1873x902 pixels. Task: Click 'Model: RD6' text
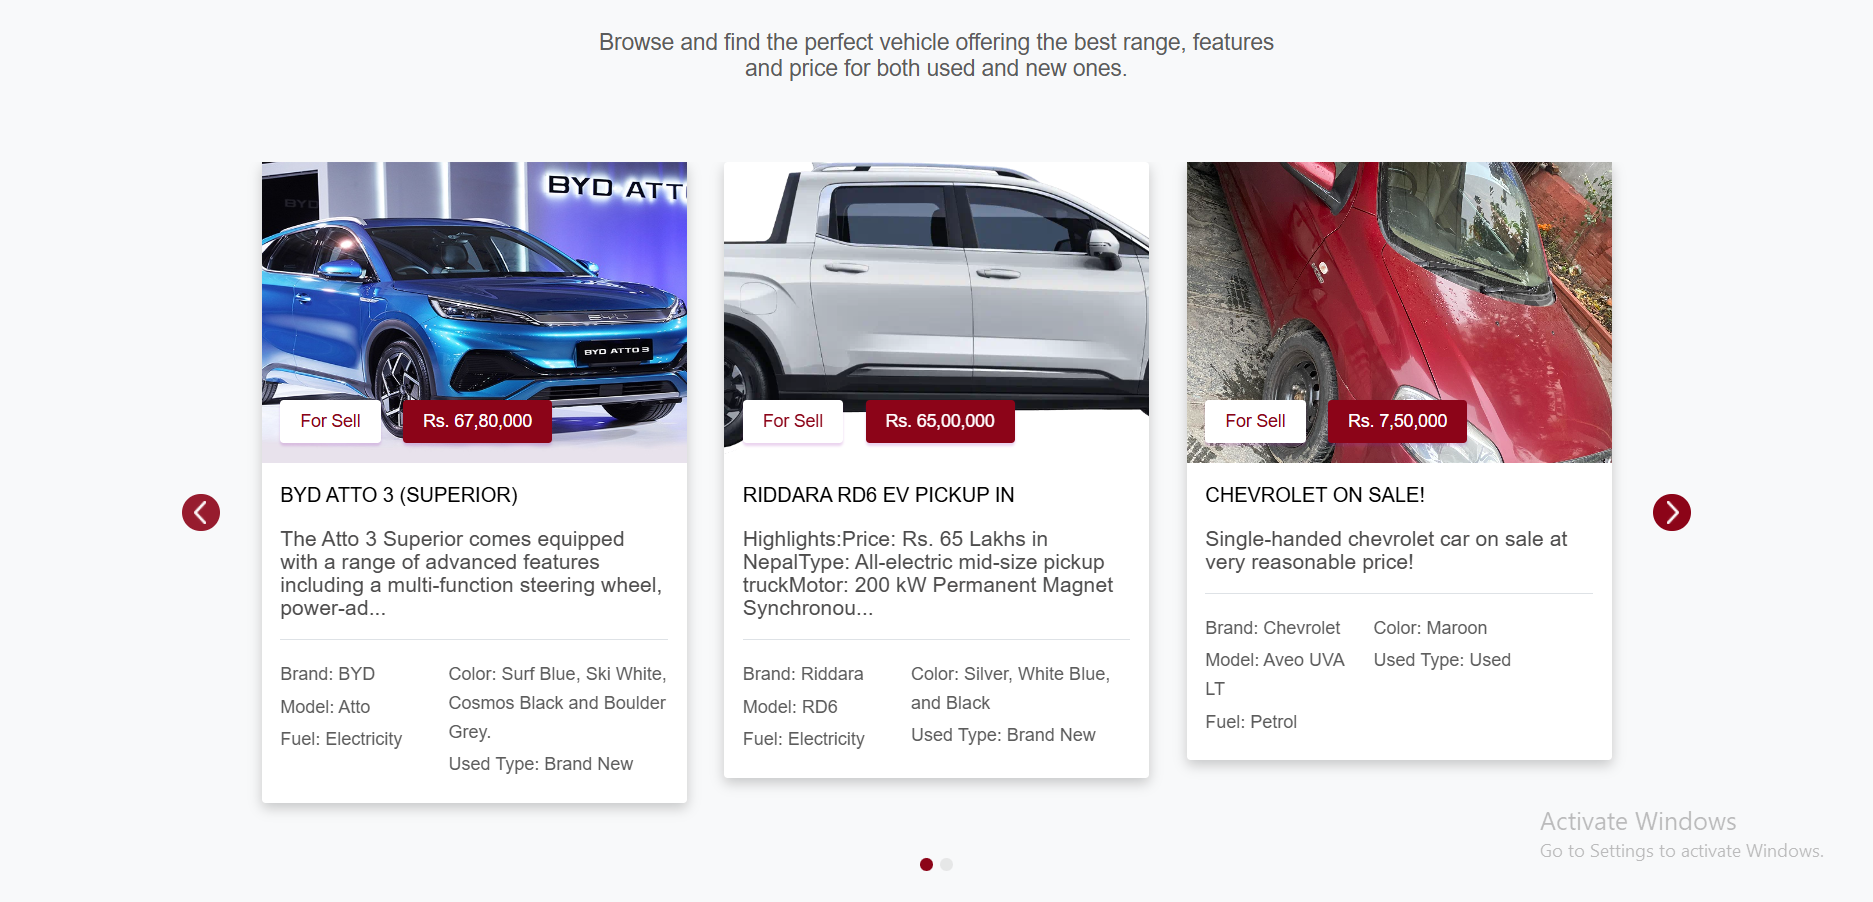tap(790, 707)
